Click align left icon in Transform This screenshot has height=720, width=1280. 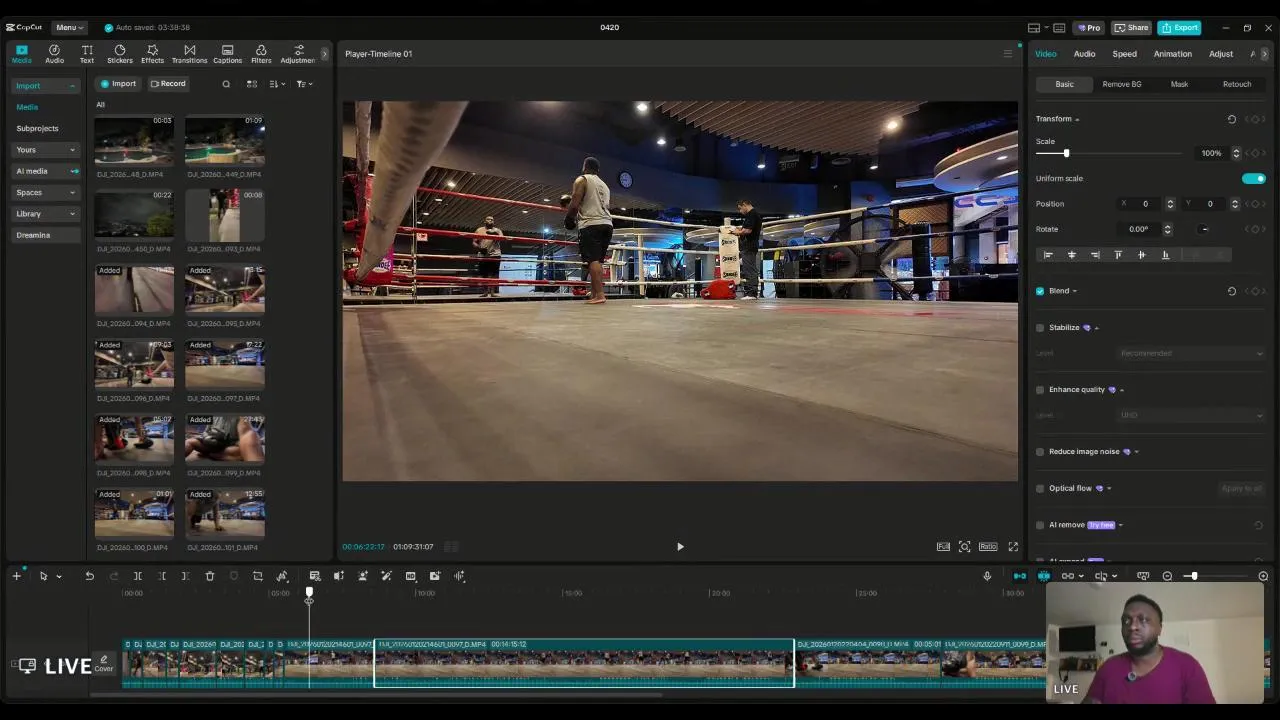1048,255
